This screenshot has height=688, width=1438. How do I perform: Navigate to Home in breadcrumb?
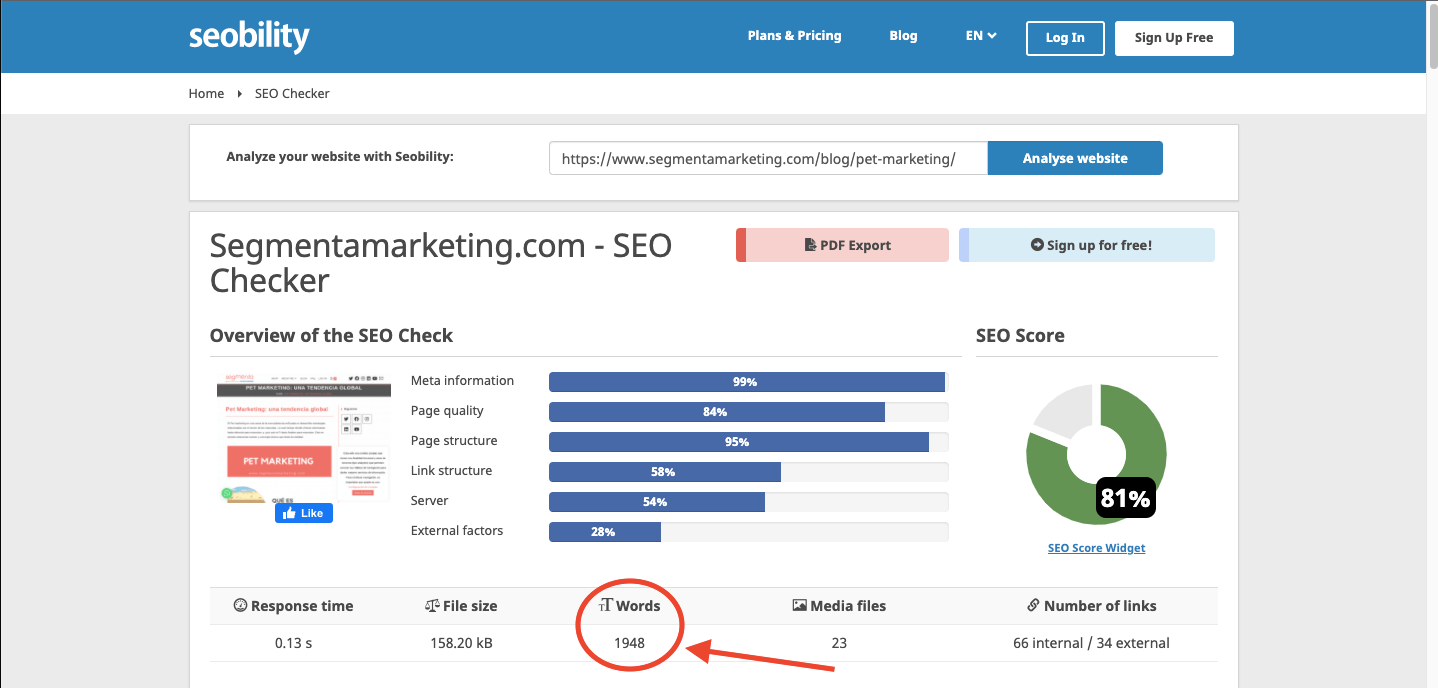[206, 93]
